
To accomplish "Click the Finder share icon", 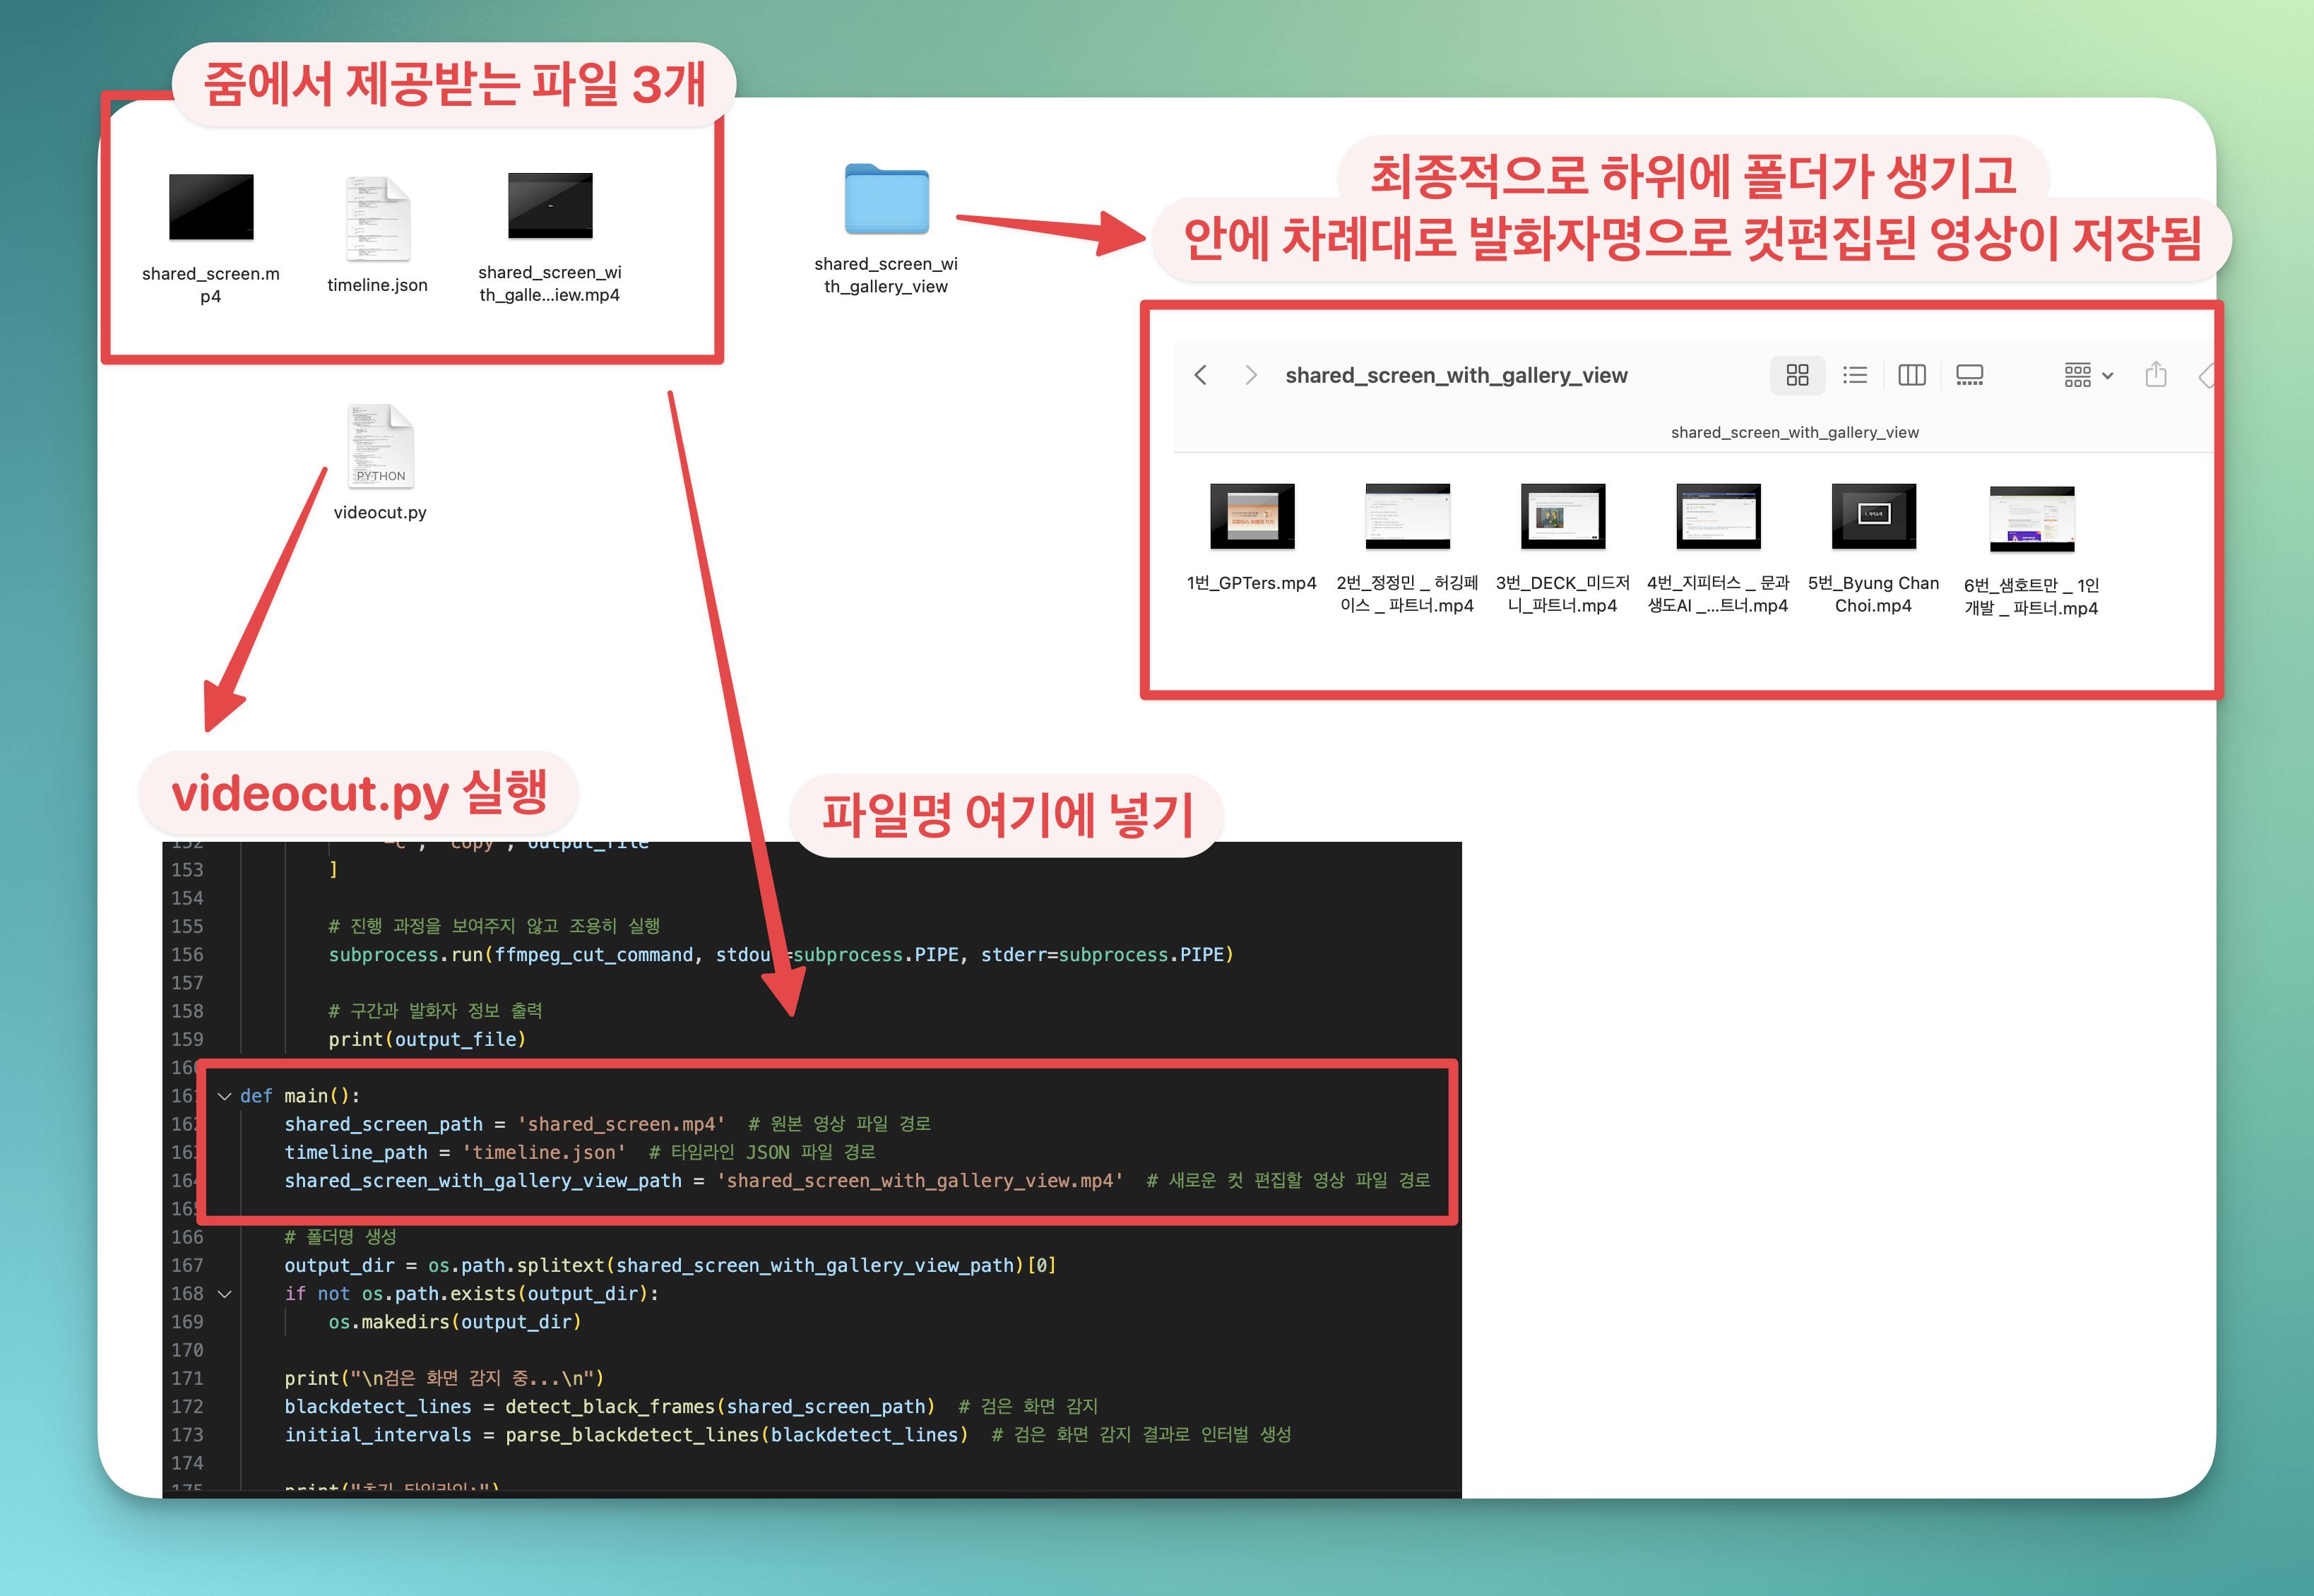I will click(x=2156, y=375).
